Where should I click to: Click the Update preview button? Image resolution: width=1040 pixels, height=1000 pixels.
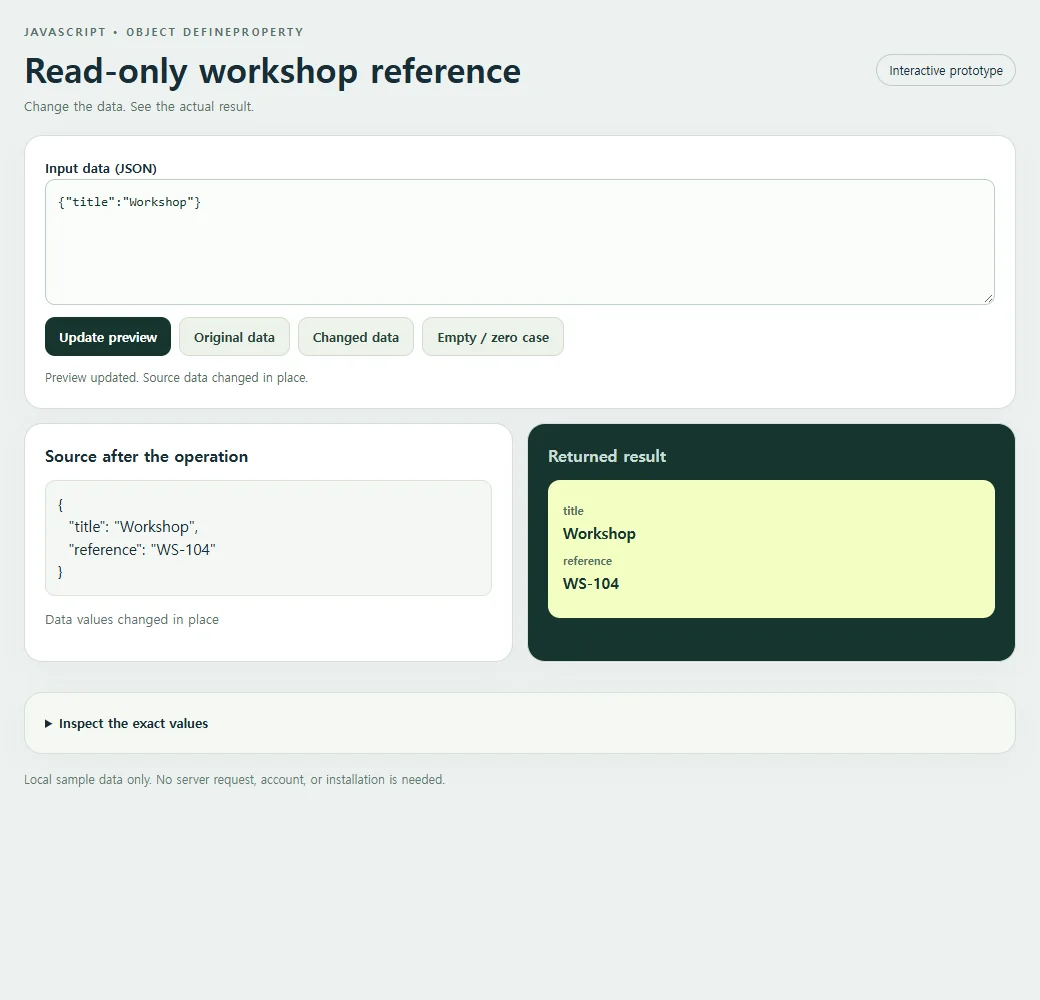pyautogui.click(x=108, y=337)
